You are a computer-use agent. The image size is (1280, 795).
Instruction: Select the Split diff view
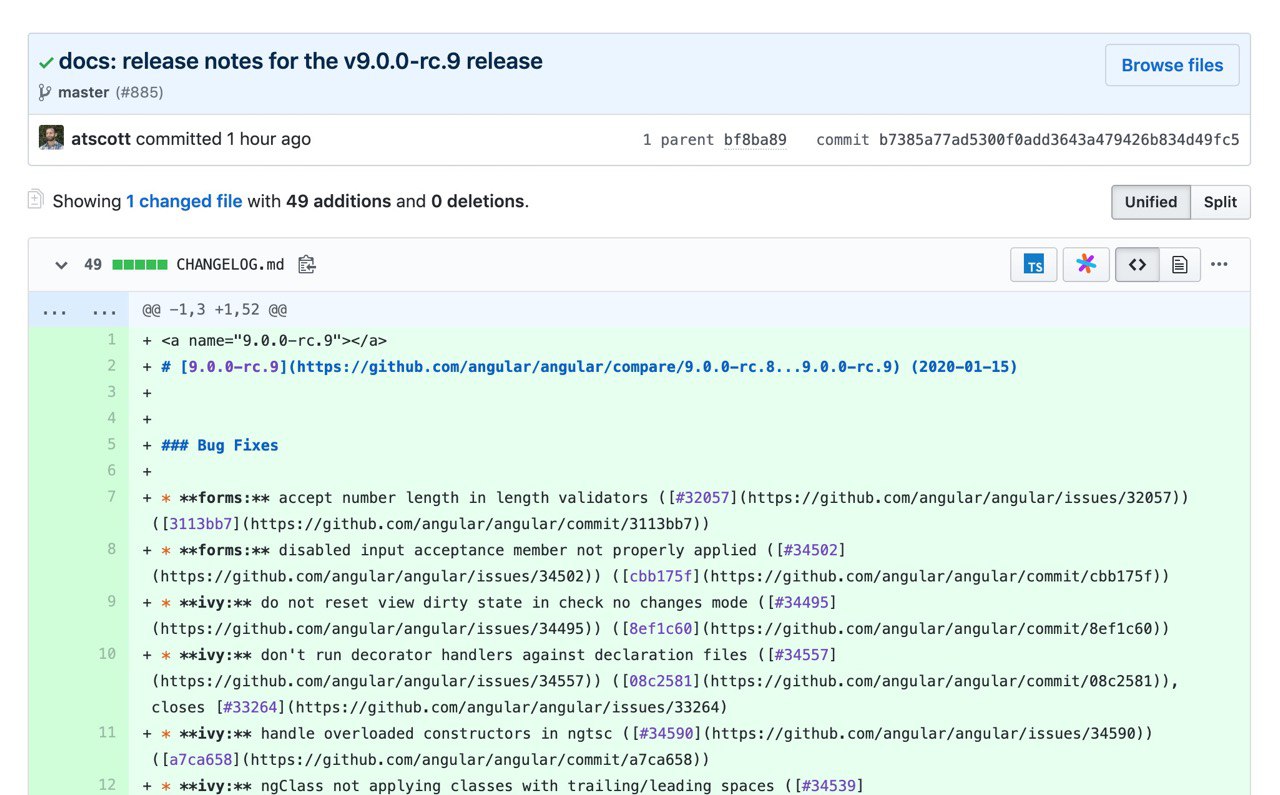tap(1220, 202)
